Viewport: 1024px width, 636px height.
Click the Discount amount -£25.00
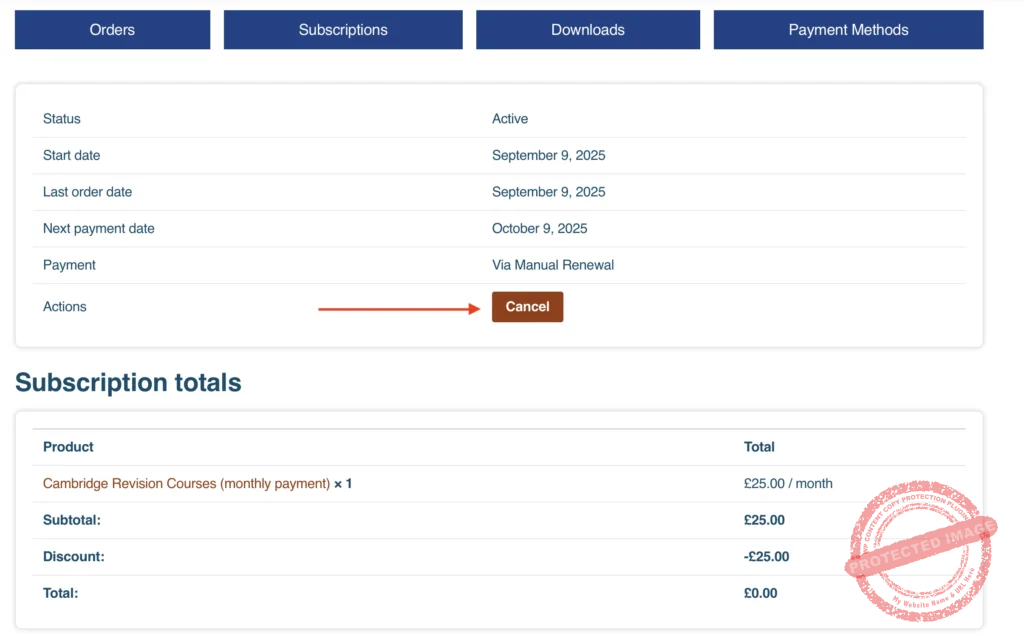766,557
